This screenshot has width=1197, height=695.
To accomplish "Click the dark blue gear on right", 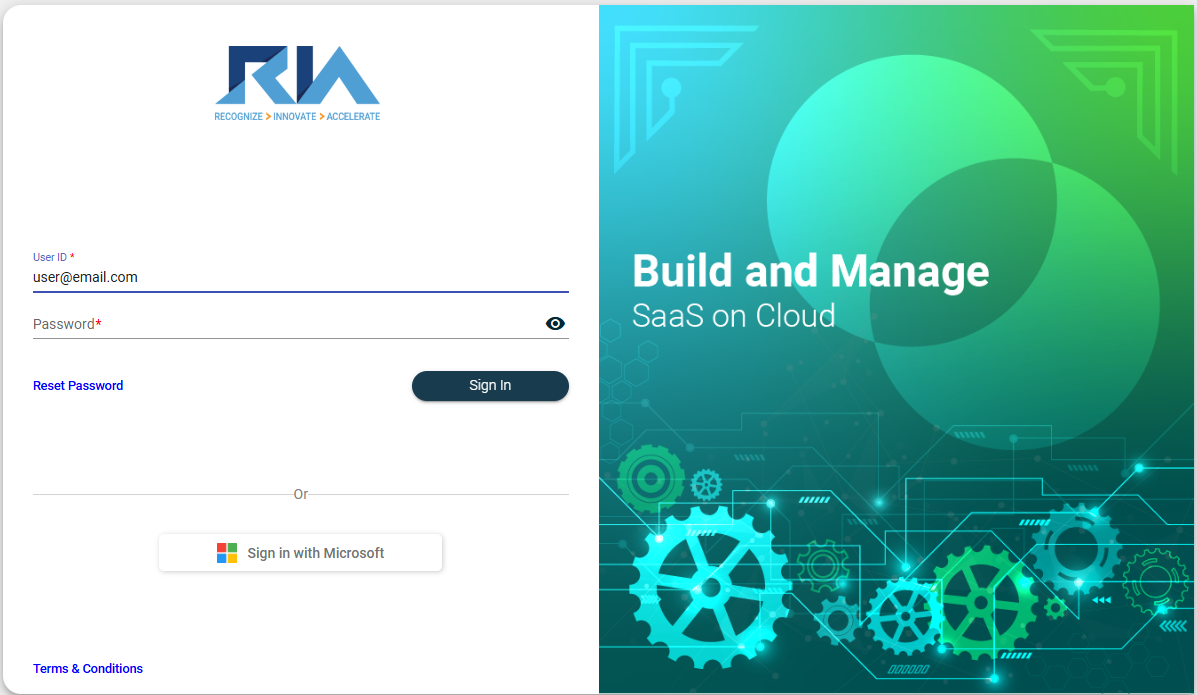I will tap(1077, 547).
